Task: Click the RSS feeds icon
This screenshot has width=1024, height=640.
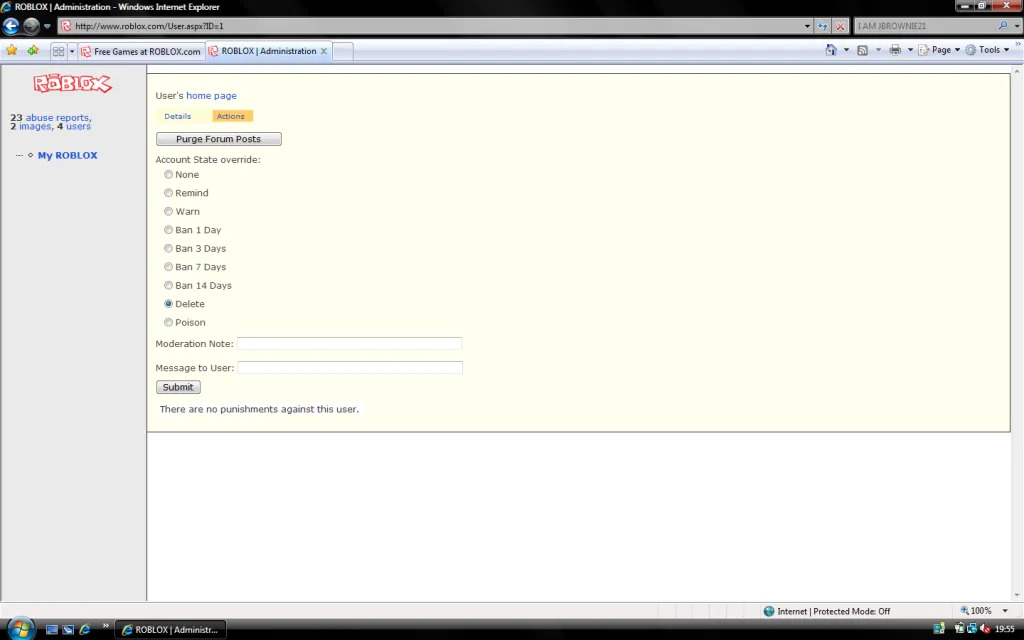Action: tap(863, 50)
